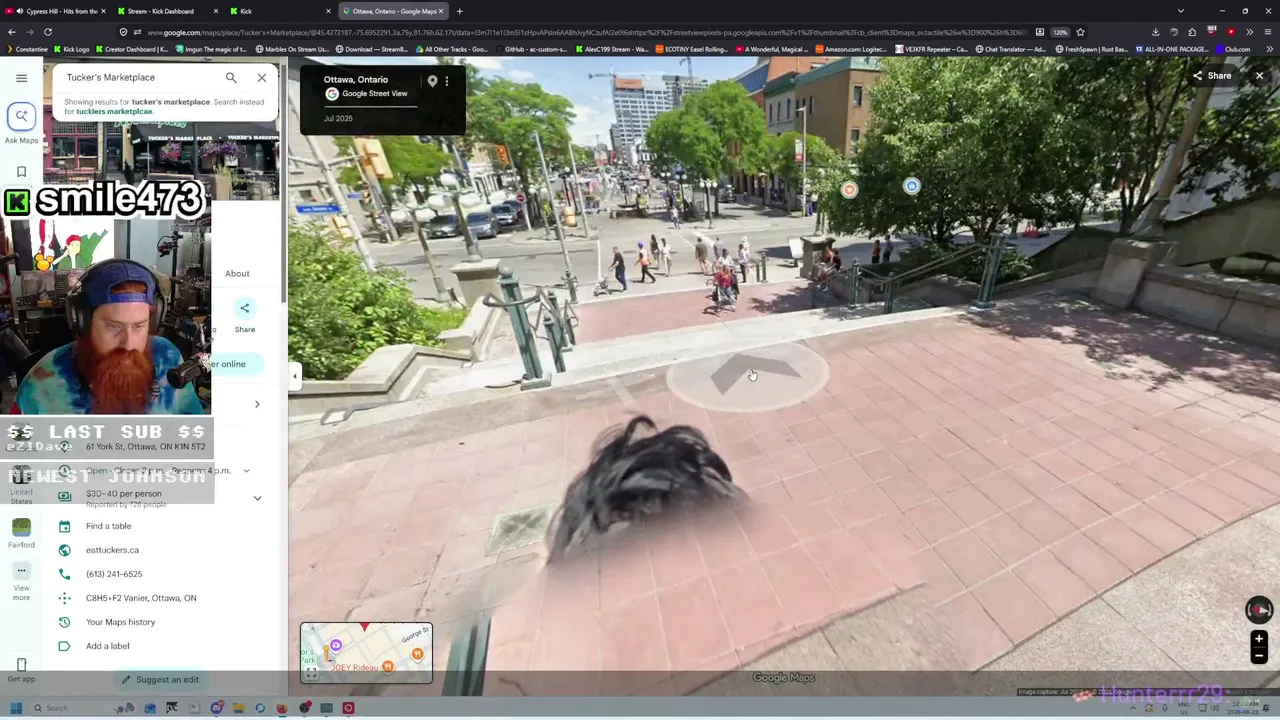Screen dimensions: 1280x720
Task: Click the plus code icon
Action: coord(64,598)
